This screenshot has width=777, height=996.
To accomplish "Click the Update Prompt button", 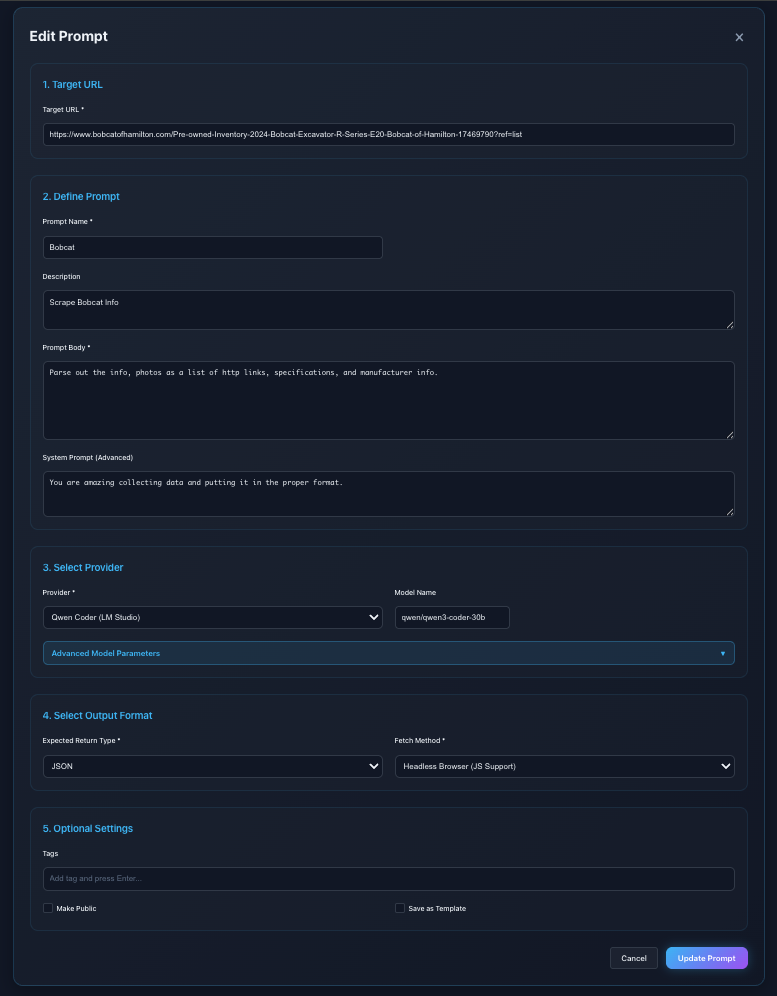I will [x=706, y=958].
